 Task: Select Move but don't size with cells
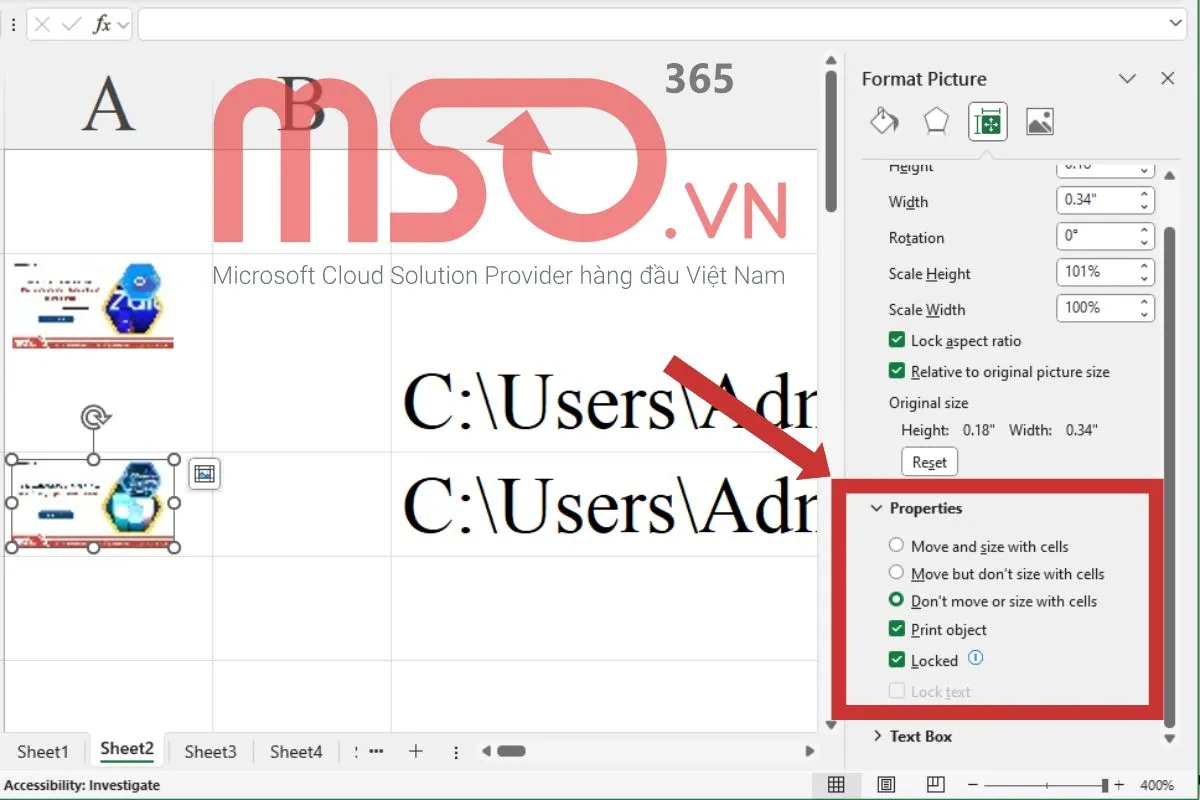coord(895,573)
